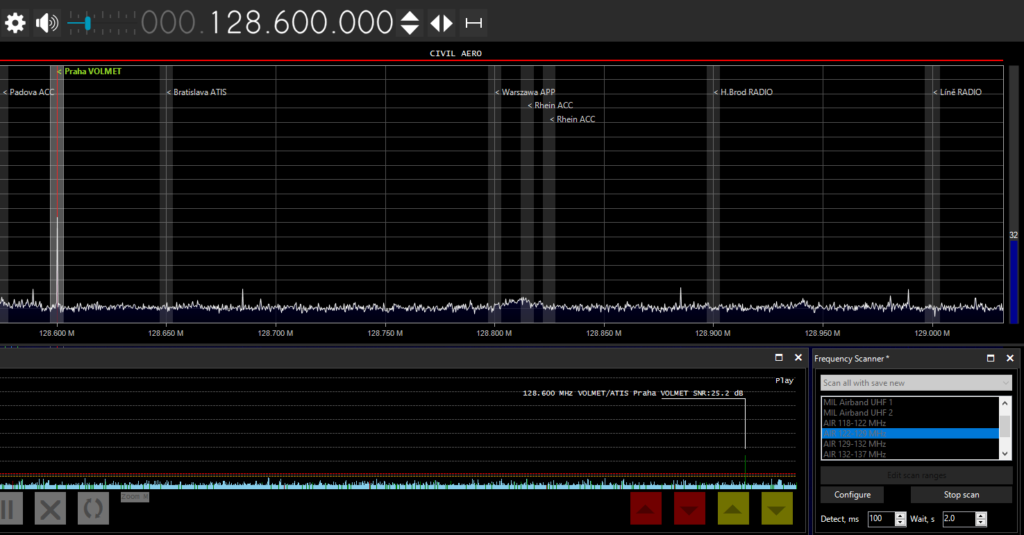Select the Líně RADIO marker
This screenshot has height=535, width=1024.
click(957, 92)
